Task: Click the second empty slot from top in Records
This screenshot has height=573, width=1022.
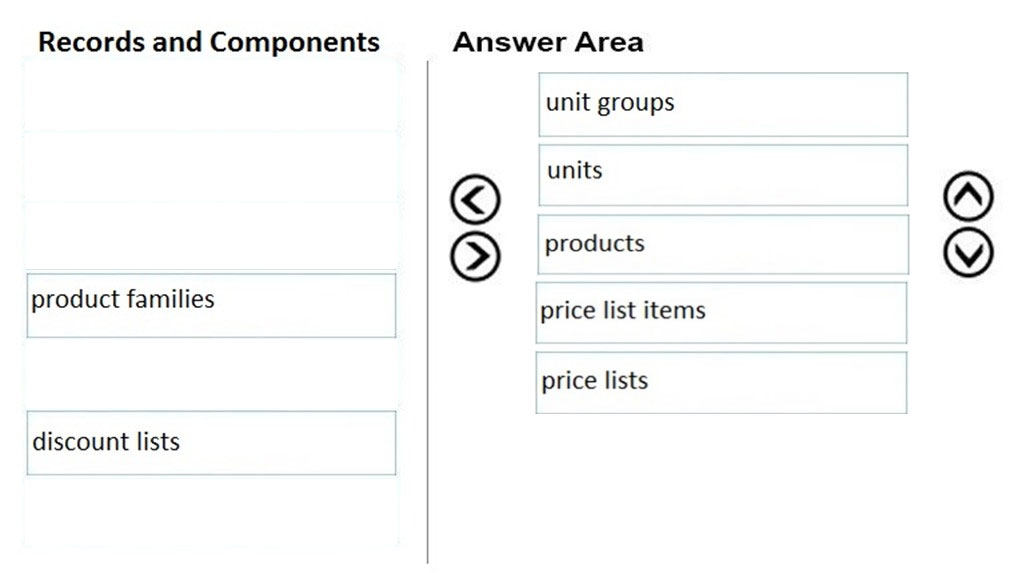Action: tap(211, 167)
